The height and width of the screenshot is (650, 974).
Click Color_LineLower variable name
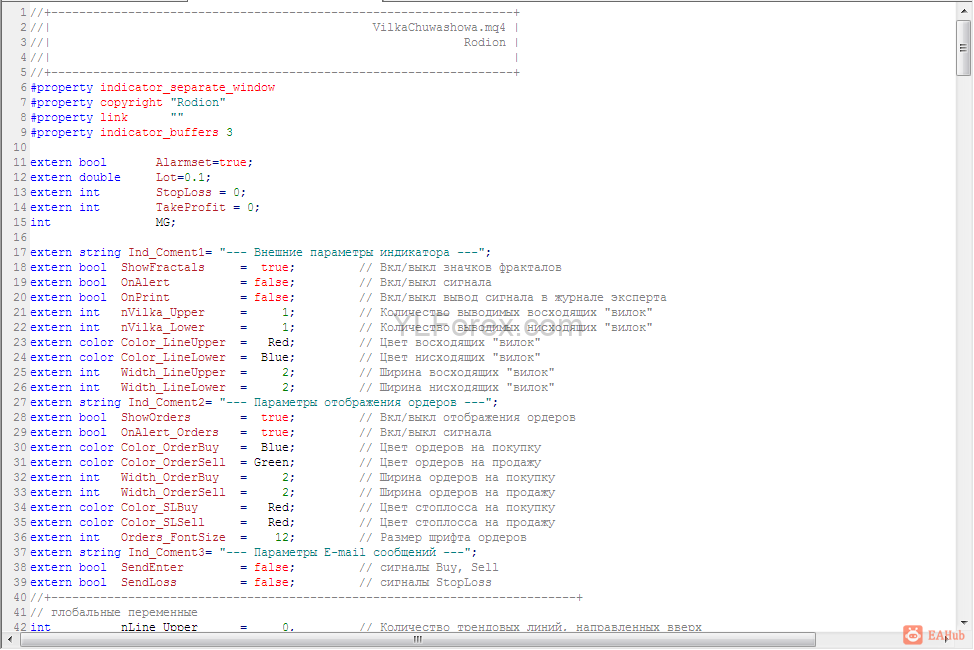click(173, 357)
